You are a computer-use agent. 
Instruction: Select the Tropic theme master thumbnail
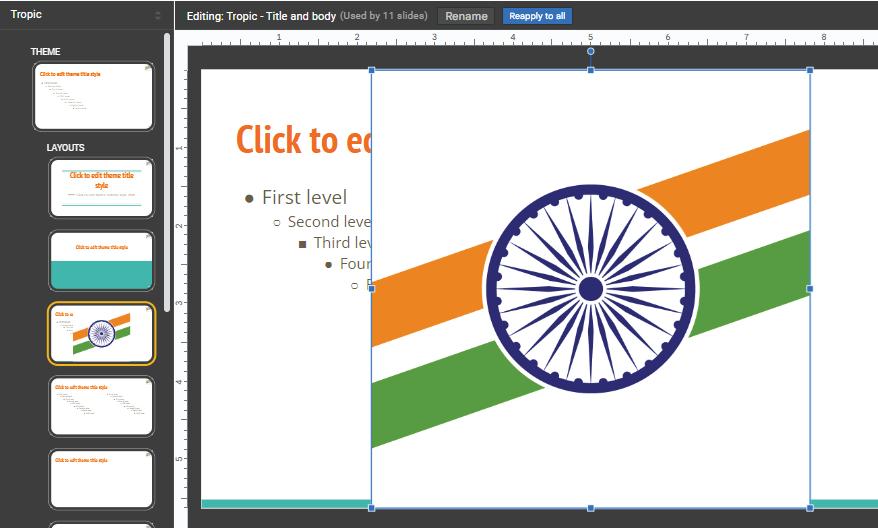[94, 96]
